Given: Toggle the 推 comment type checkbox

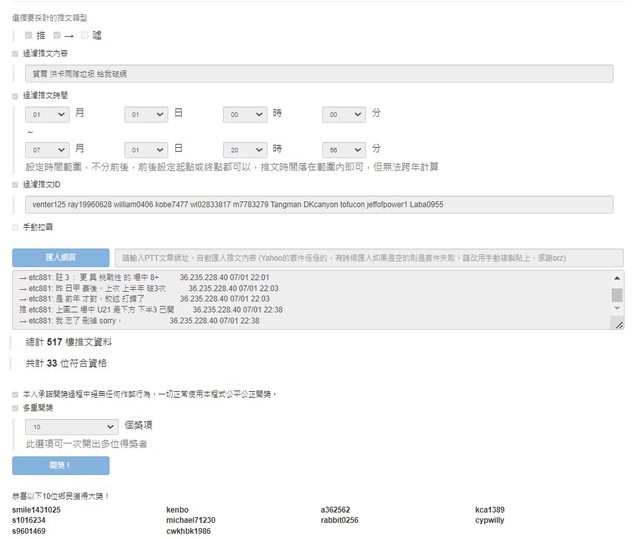Looking at the screenshot, I should click(x=29, y=35).
